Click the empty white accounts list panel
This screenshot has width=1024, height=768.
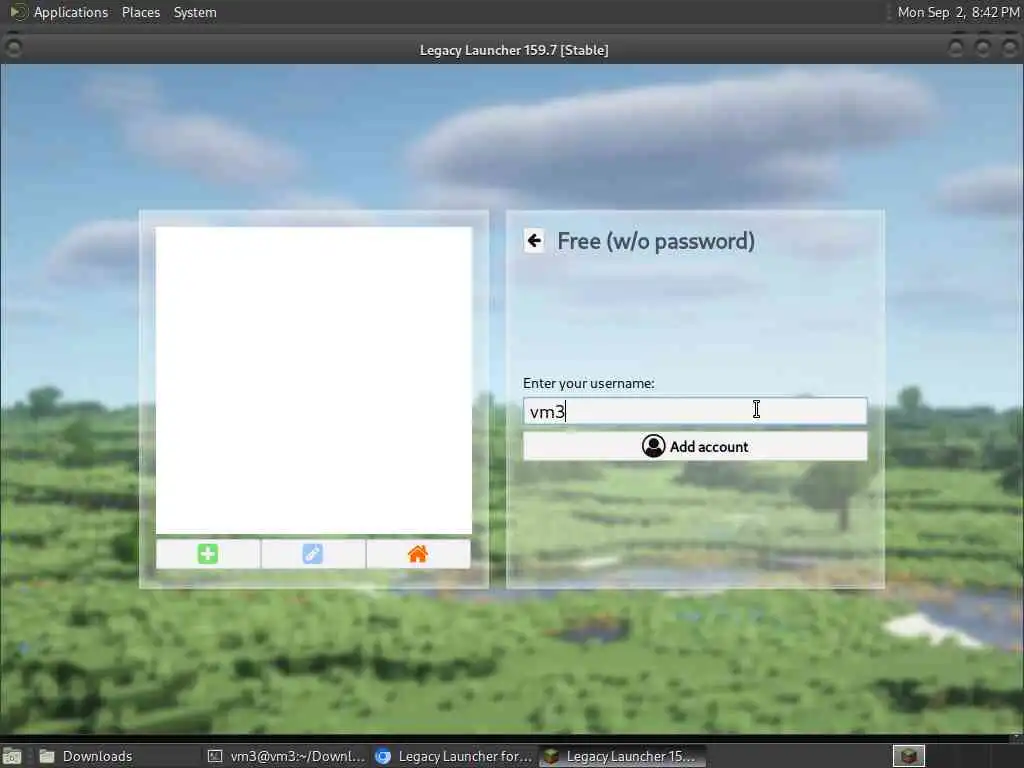click(313, 380)
